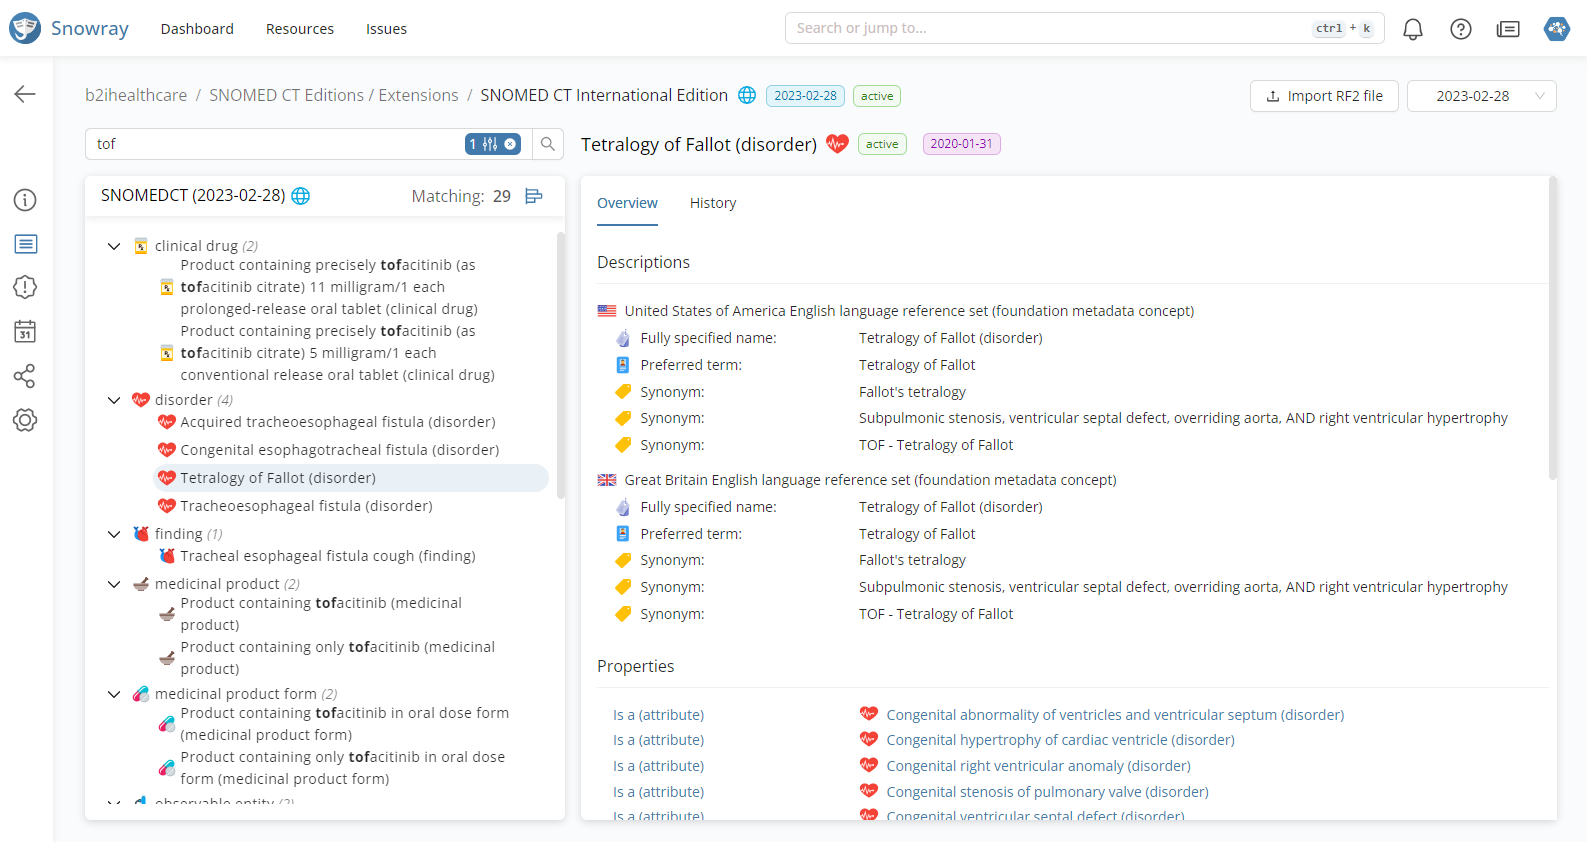Screen dimensions: 1587x842
Task: Click the notifications bell icon
Action: click(x=1412, y=29)
